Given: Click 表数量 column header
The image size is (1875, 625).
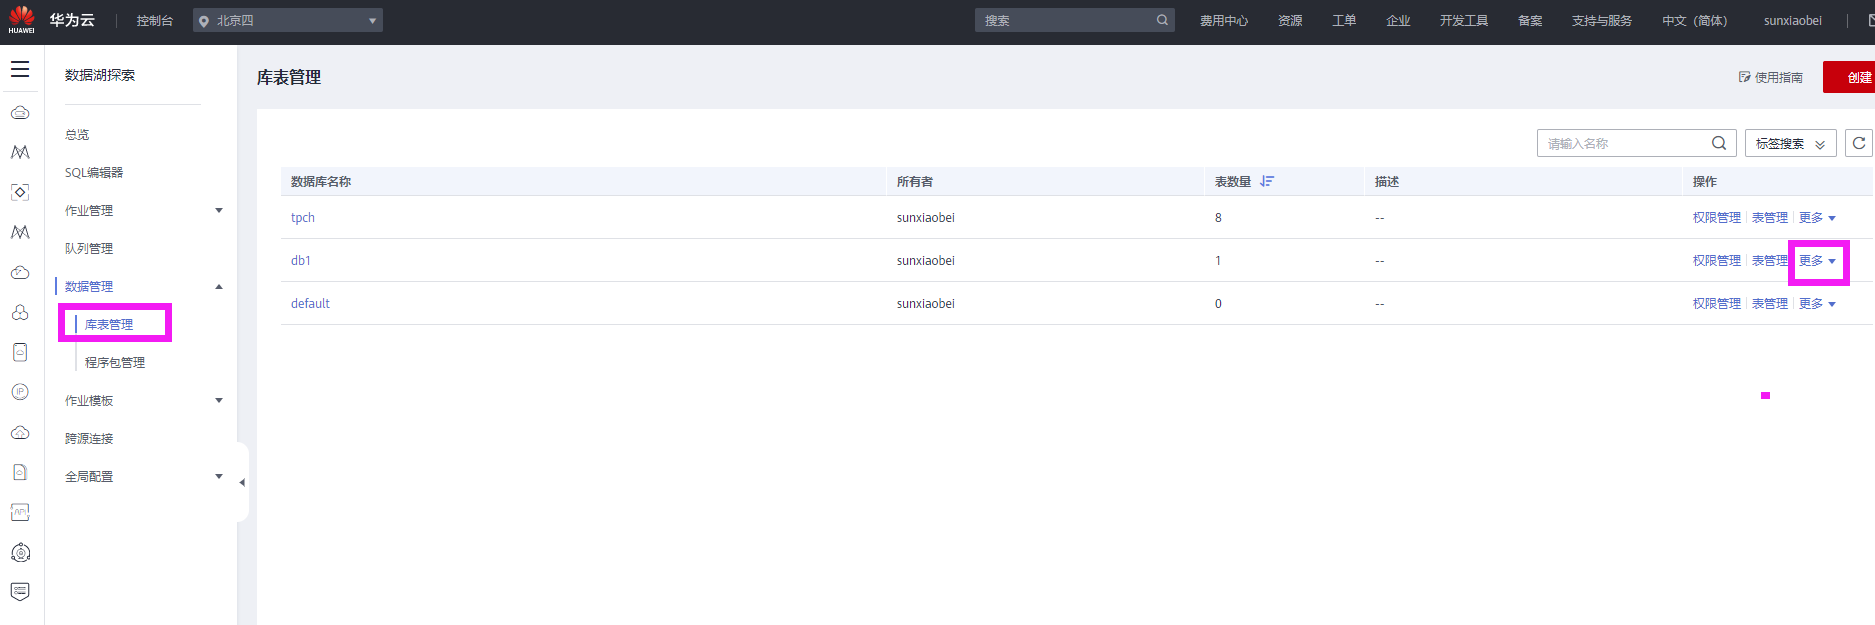Looking at the screenshot, I should point(1233,181).
